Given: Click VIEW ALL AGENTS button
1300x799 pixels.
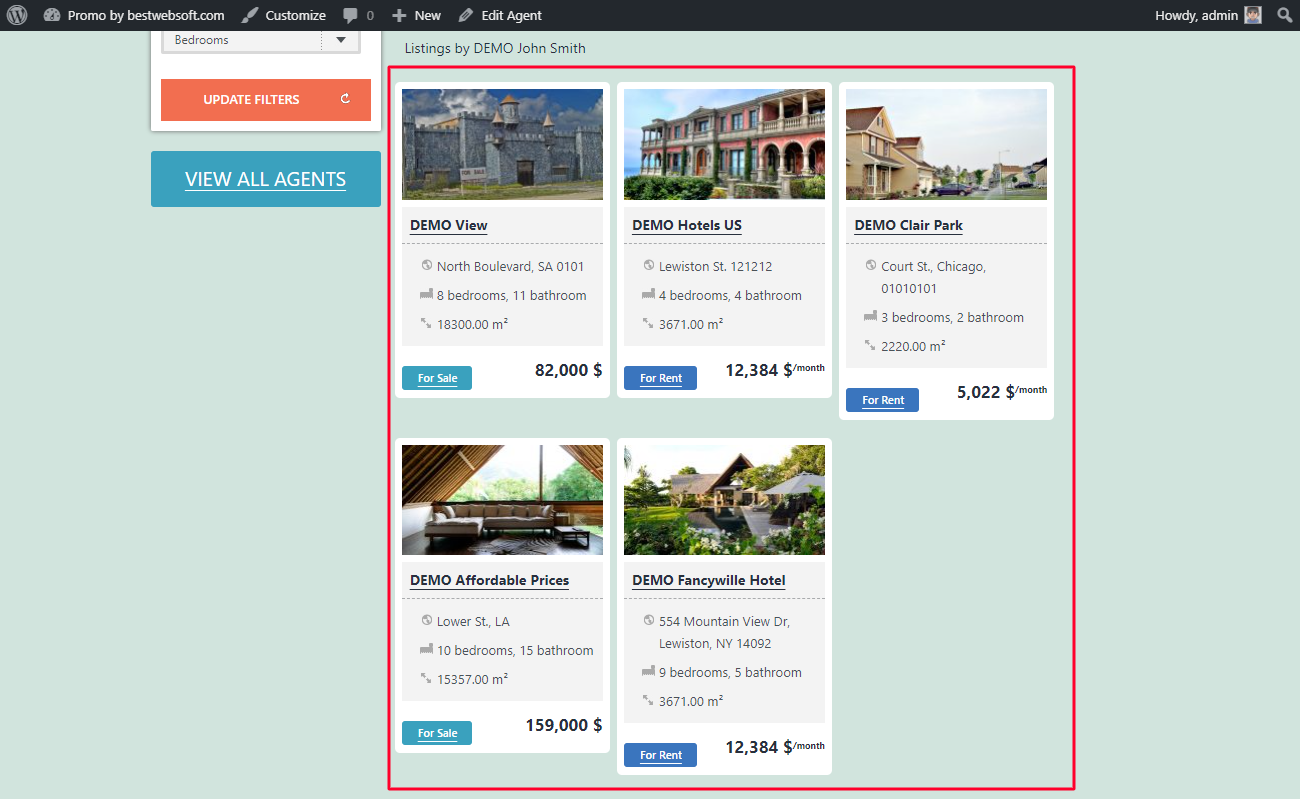Looking at the screenshot, I should coord(266,179).
